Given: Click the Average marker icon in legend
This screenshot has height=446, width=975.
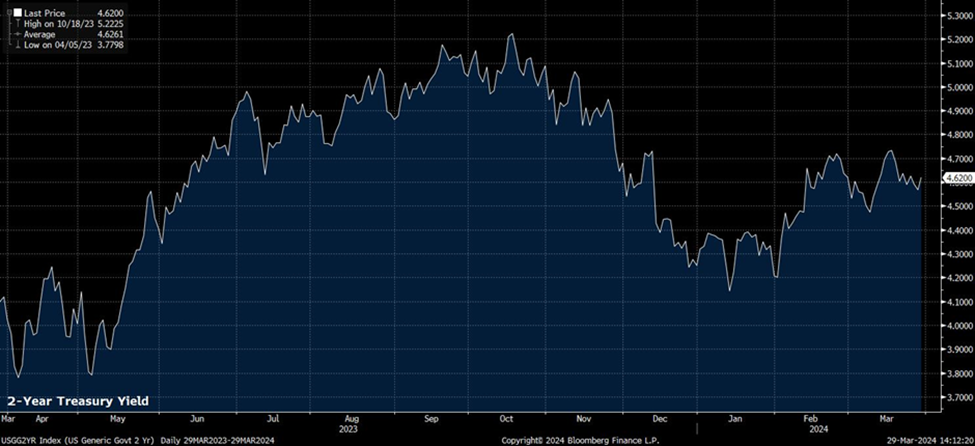Looking at the screenshot, I should [x=16, y=32].
